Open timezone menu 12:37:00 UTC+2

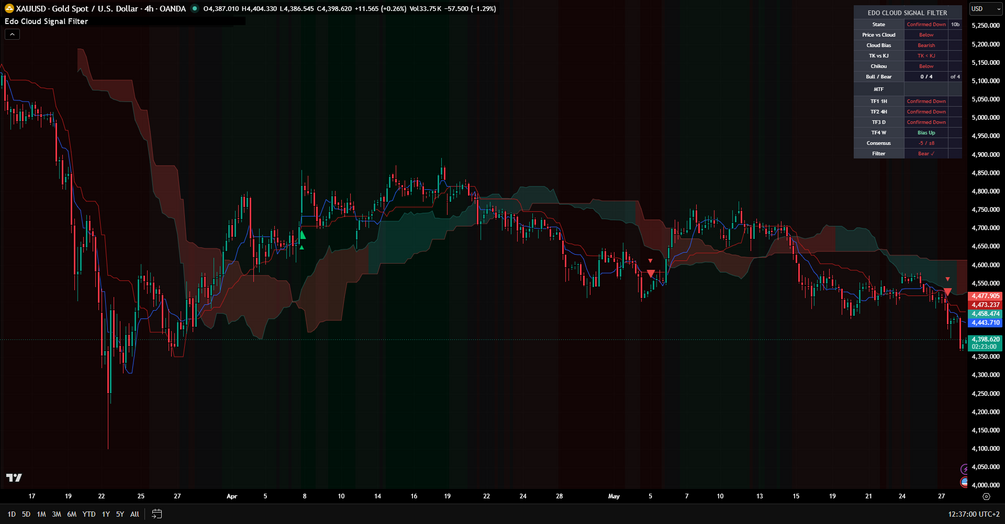[x=974, y=514]
